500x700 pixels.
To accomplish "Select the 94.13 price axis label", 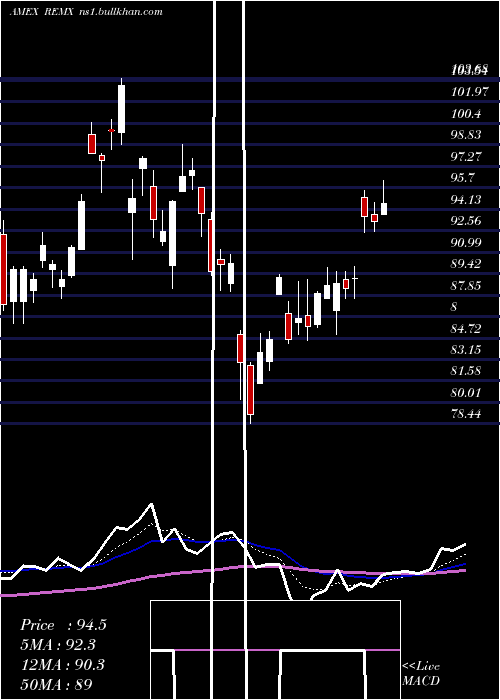I will click(x=467, y=200).
